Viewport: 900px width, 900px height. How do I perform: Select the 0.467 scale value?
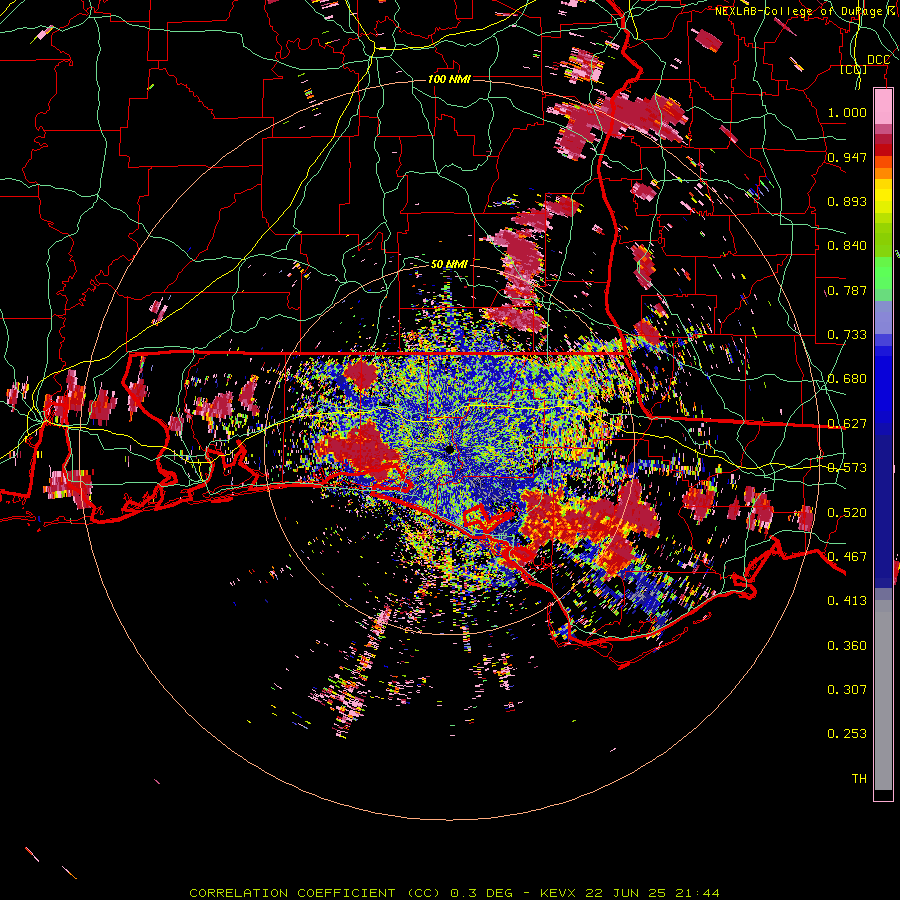pos(847,557)
